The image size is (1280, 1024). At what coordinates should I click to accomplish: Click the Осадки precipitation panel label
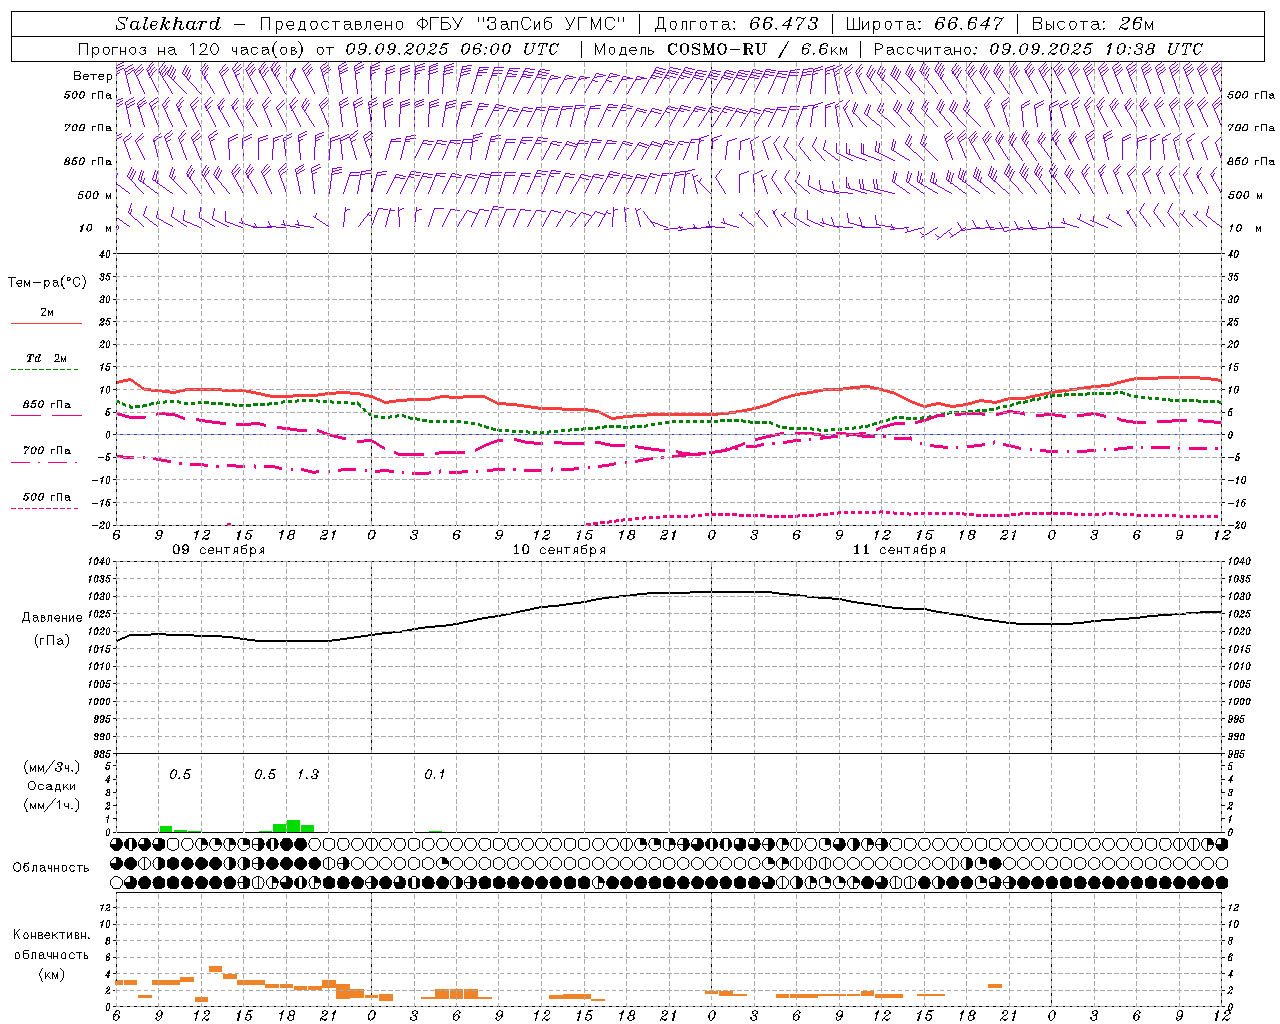pos(51,786)
